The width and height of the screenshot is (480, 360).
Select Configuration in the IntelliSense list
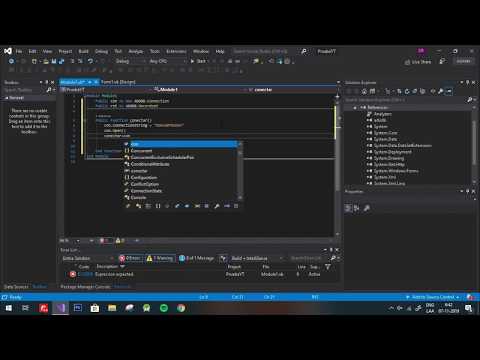point(144,177)
